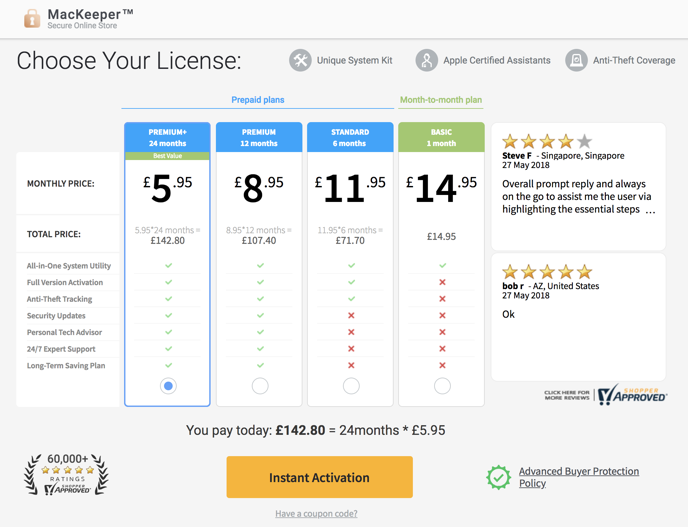Click the £5.95 Premium+ monthly price
The image size is (688, 527).
tap(168, 187)
